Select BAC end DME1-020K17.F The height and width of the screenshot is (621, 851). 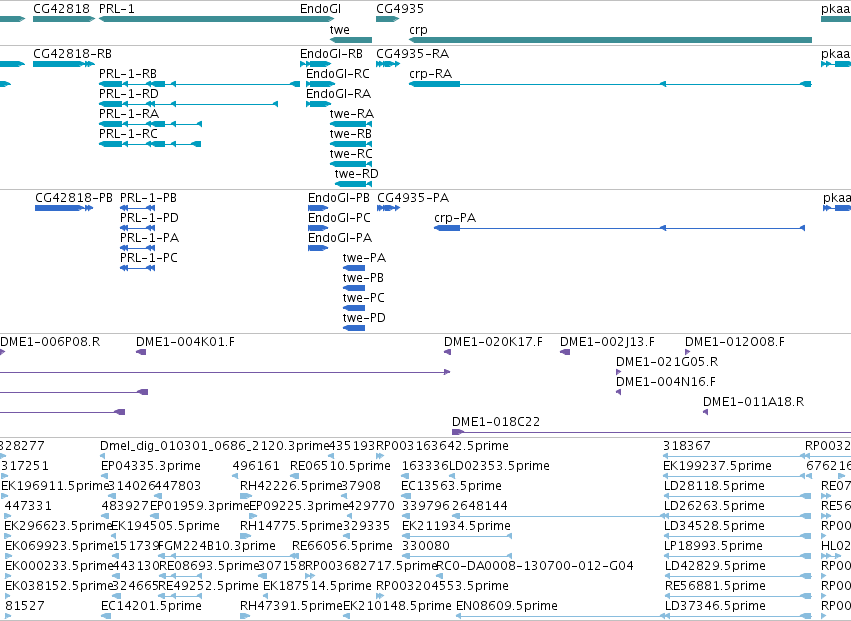[x=493, y=342]
